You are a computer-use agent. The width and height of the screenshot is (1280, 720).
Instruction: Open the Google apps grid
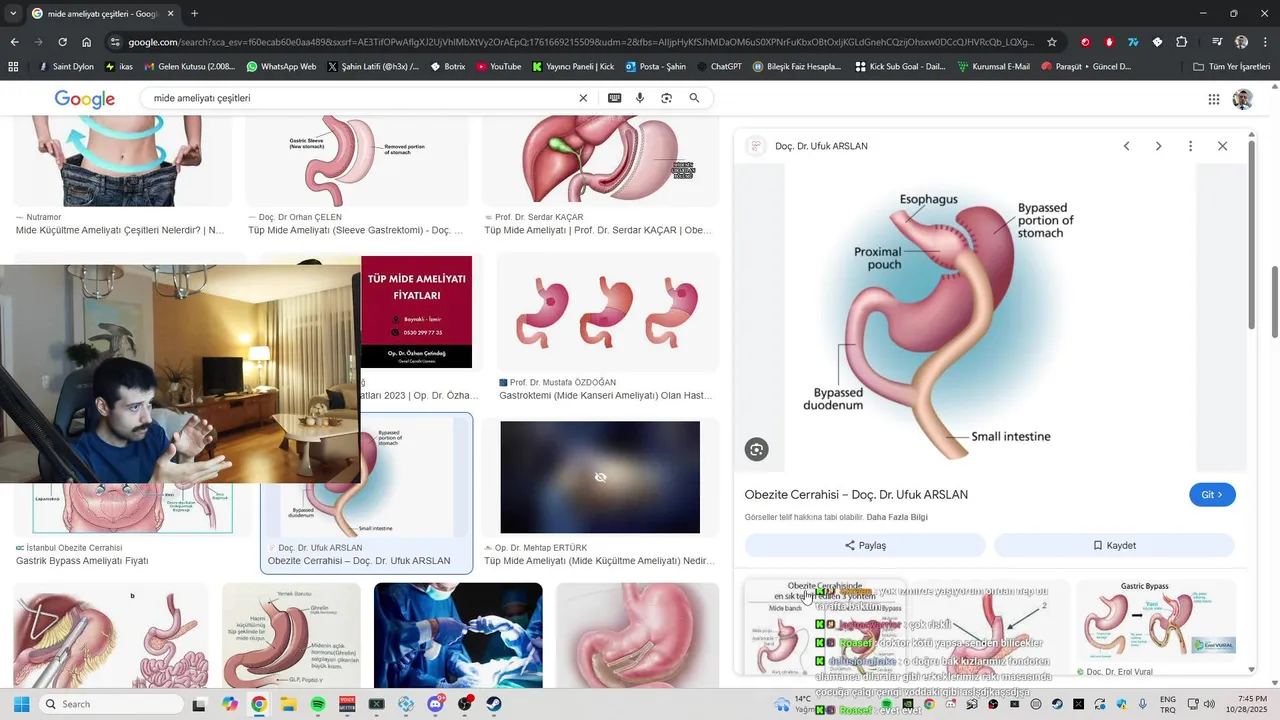coord(1214,99)
